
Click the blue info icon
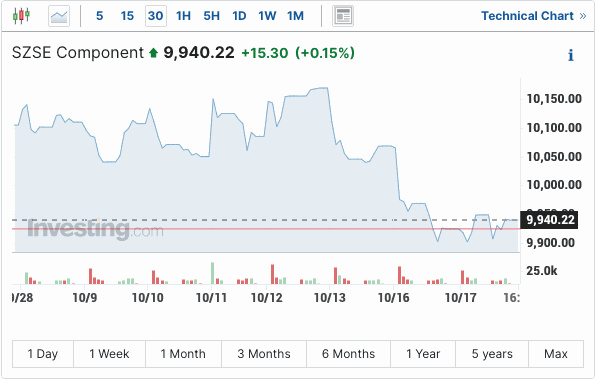point(570,55)
